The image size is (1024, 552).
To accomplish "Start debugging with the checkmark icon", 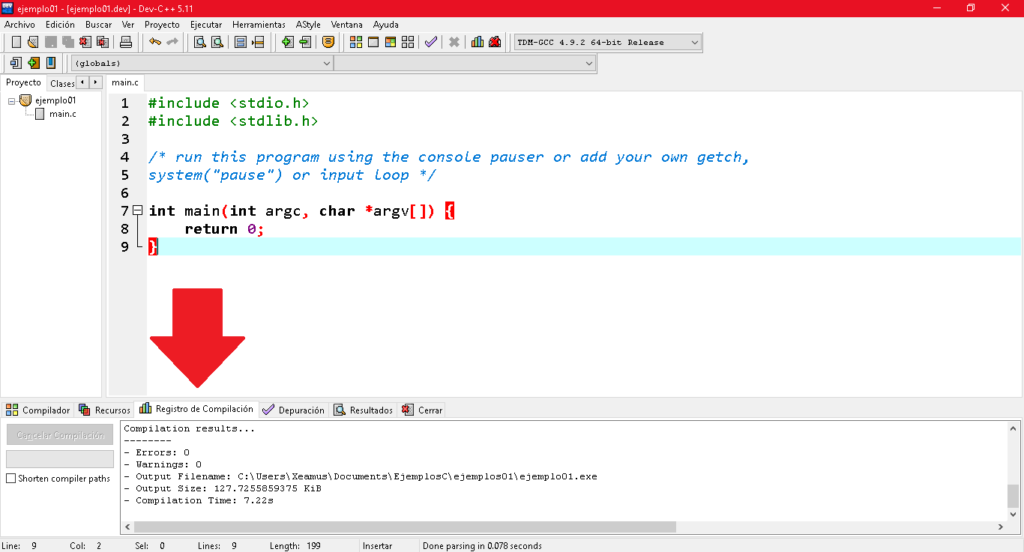I will tap(430, 42).
